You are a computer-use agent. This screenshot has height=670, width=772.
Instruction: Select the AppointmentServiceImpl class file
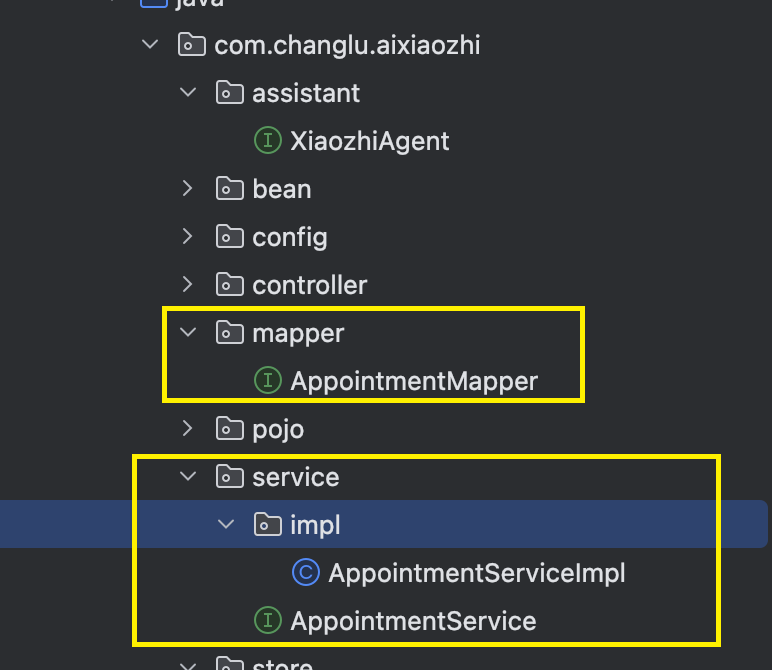tap(477, 573)
